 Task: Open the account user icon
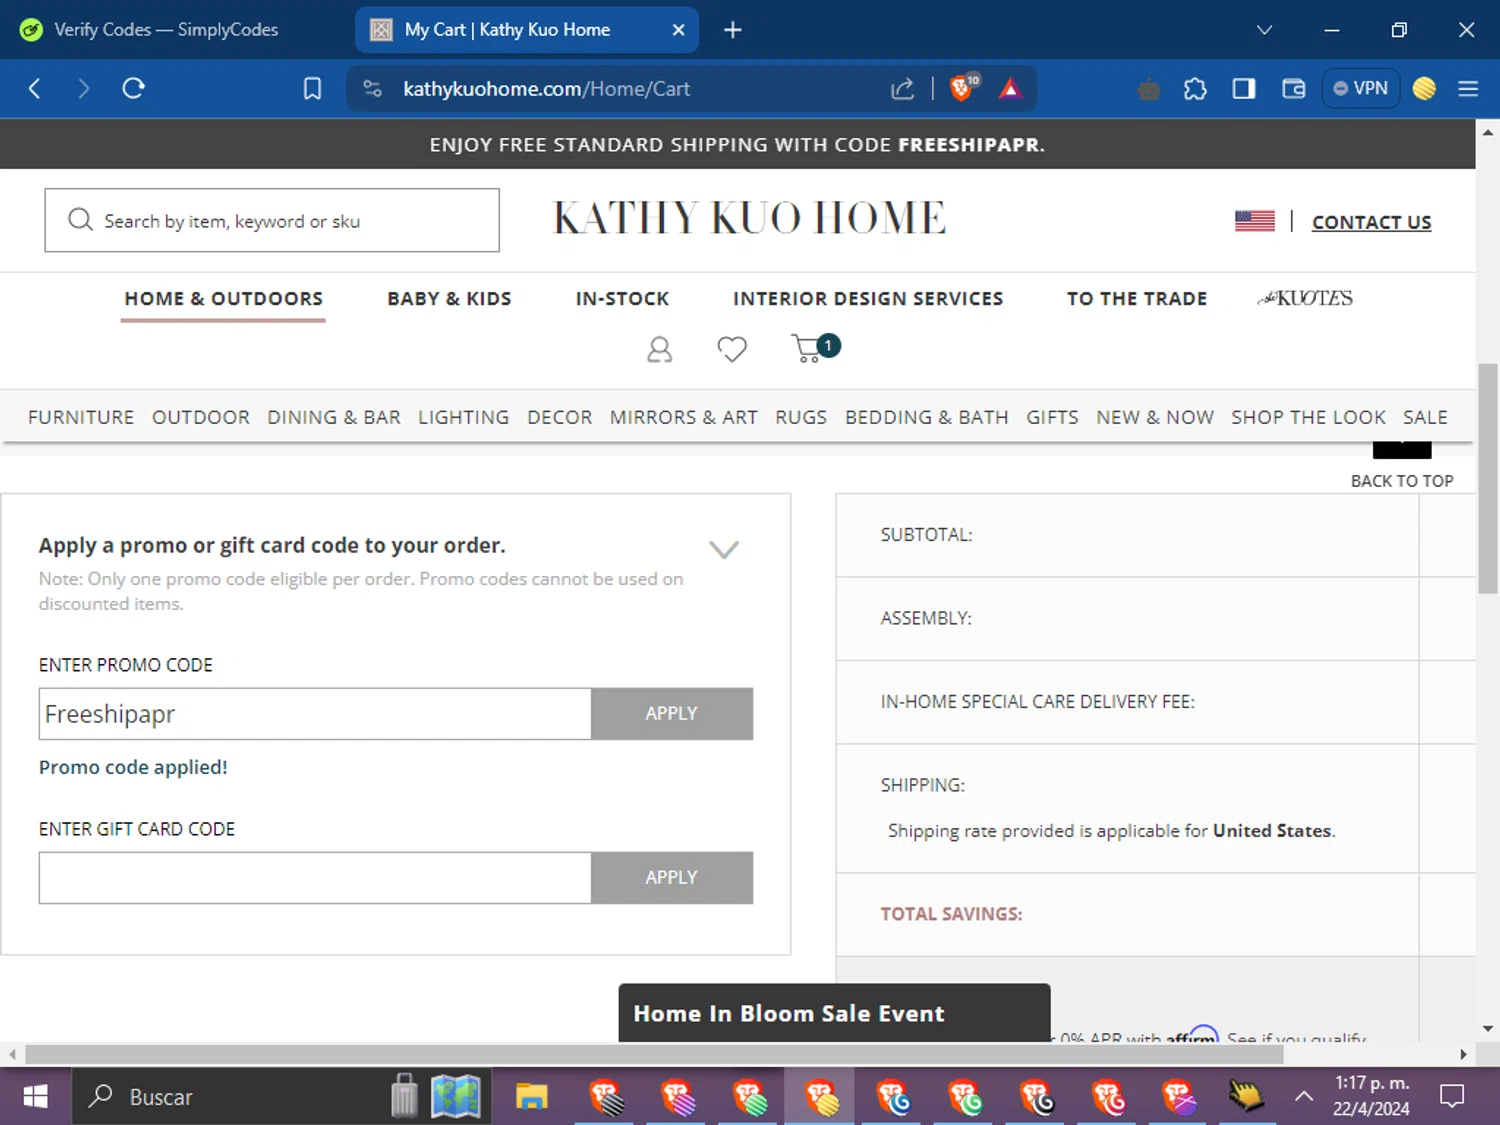pos(659,349)
